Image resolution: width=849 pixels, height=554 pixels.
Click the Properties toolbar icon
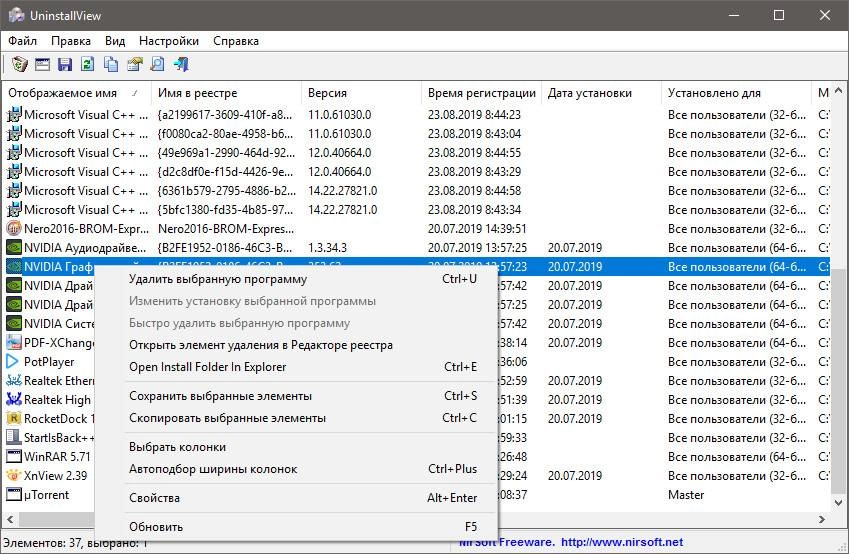[134, 64]
